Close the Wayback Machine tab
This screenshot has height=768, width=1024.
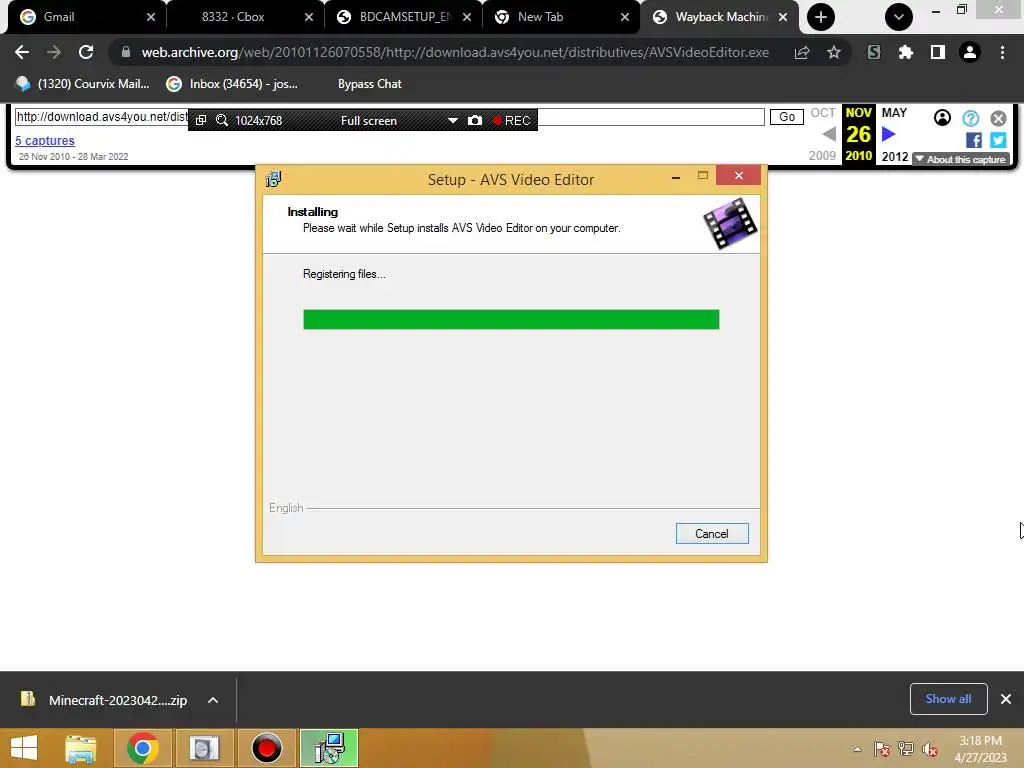pyautogui.click(x=783, y=17)
